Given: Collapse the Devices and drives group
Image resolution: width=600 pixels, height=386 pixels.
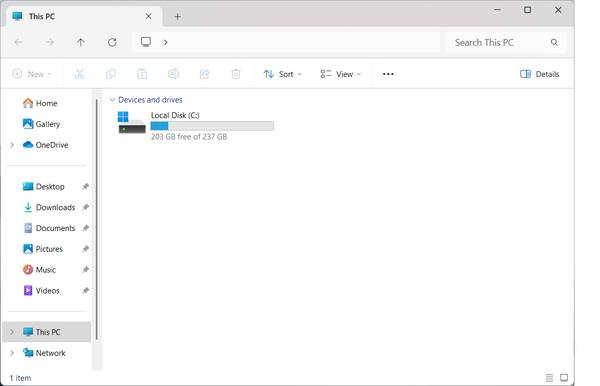Looking at the screenshot, I should pyautogui.click(x=112, y=99).
